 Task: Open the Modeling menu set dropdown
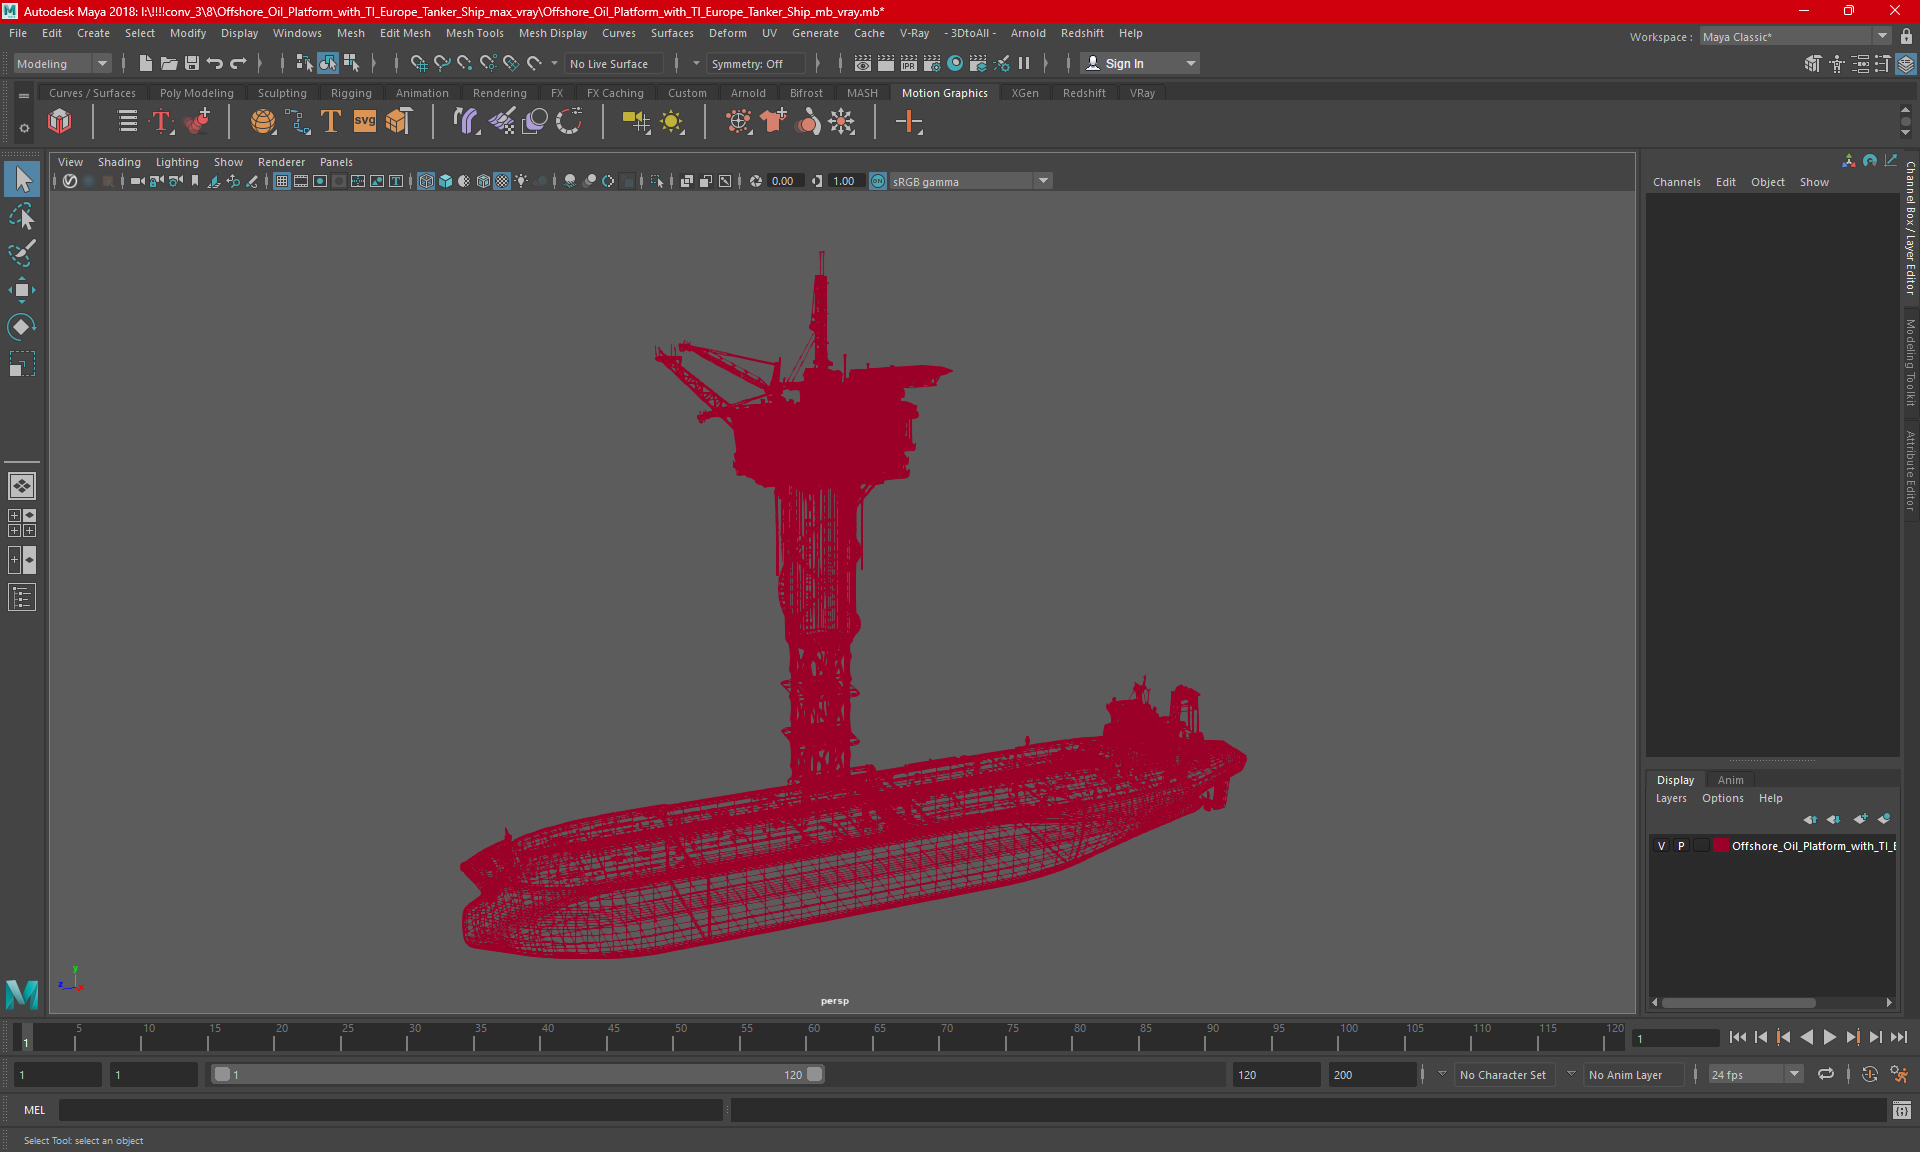(x=62, y=63)
